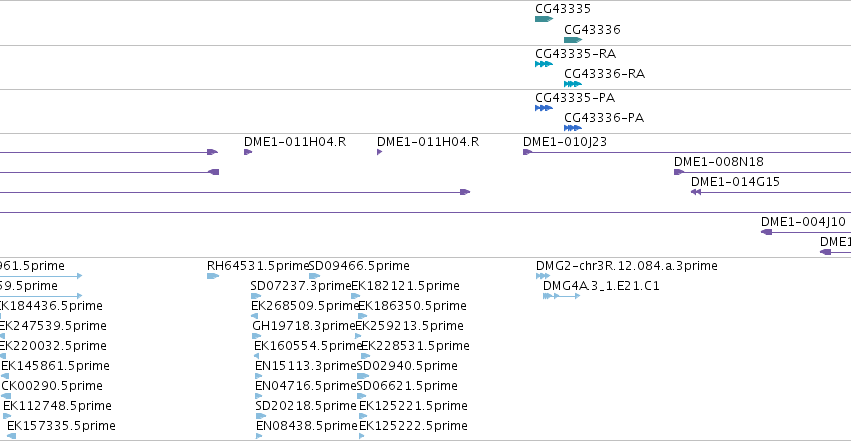Select the EN08438.5prime label
This screenshot has height=441, width=851.
click(x=307, y=426)
